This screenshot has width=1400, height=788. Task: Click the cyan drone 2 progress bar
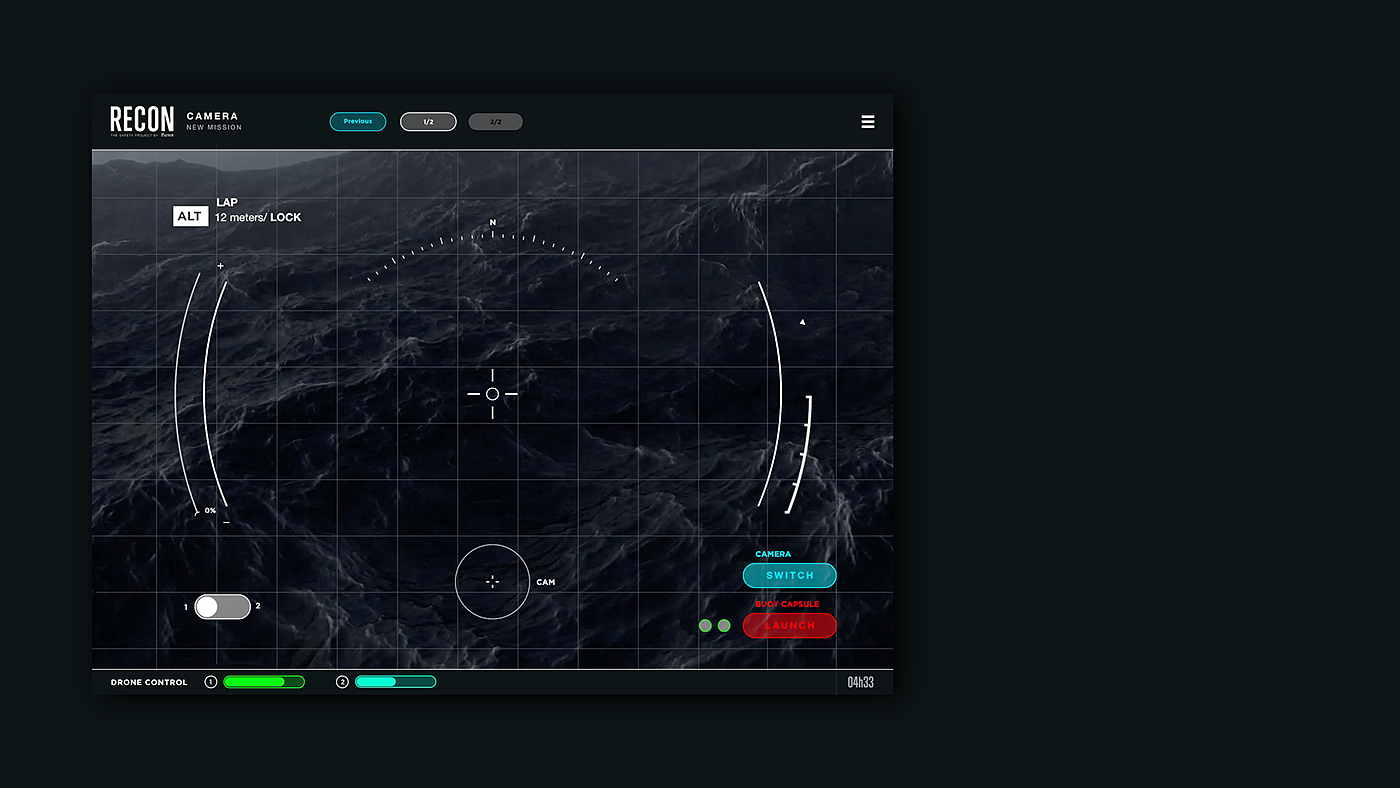(395, 682)
